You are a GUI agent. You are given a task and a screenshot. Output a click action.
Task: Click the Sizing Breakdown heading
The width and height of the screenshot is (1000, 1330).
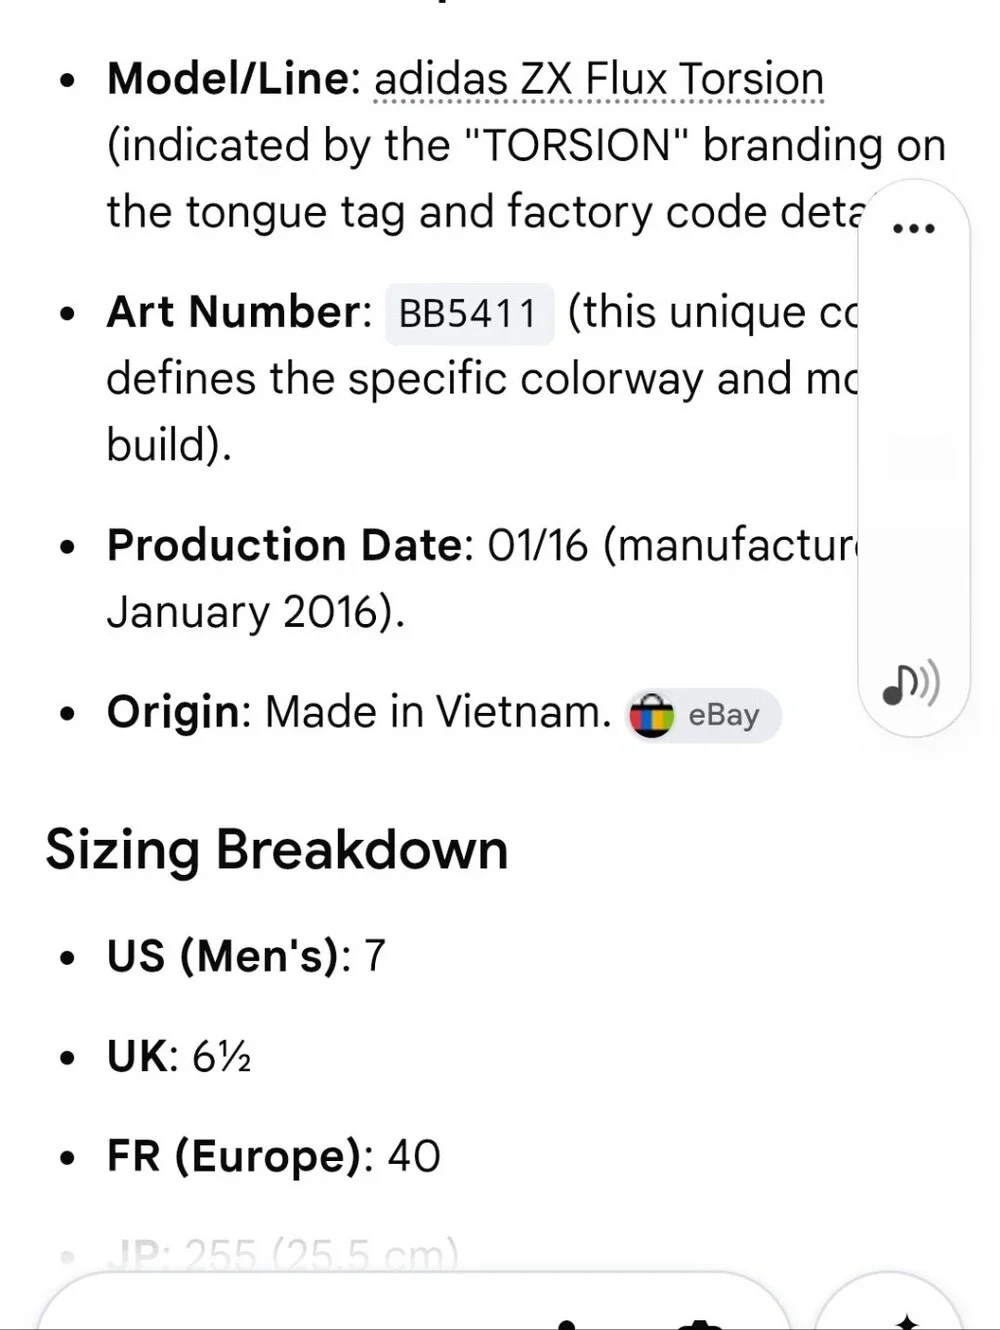click(x=277, y=850)
